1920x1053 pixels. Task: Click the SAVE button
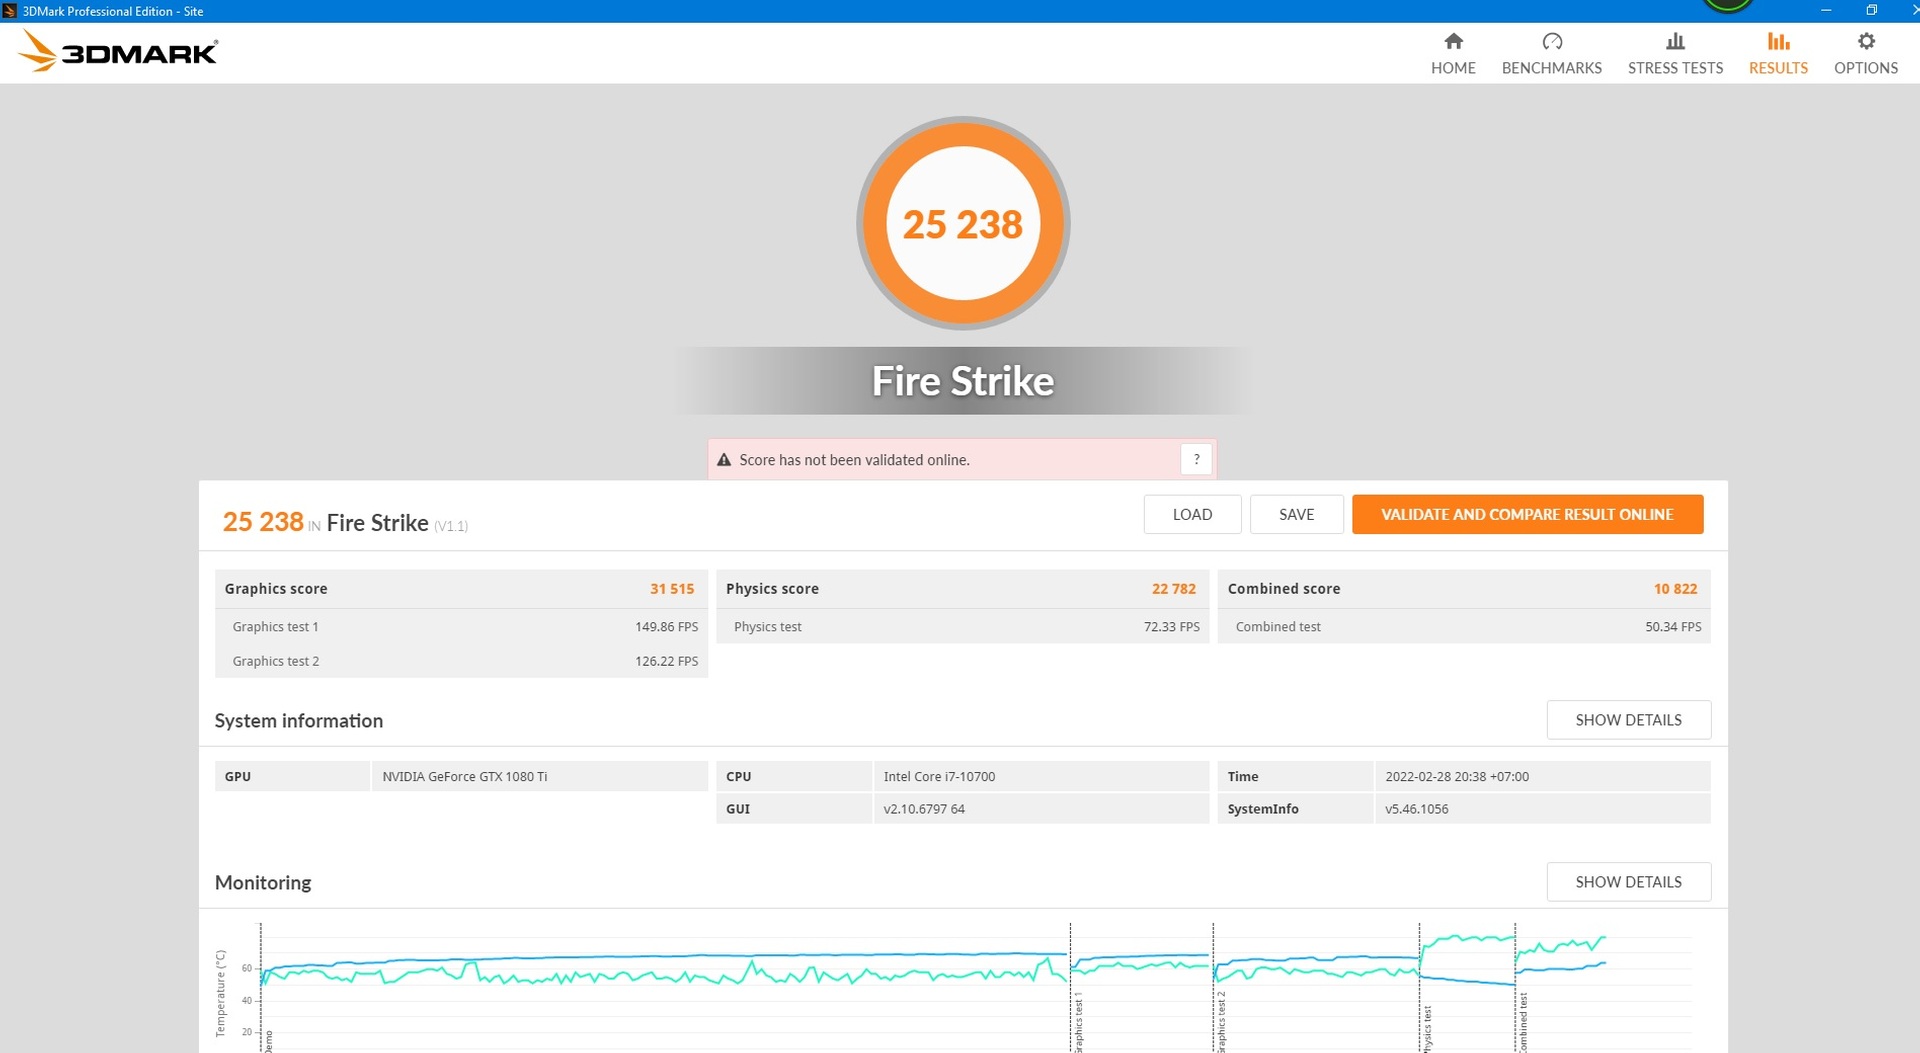pyautogui.click(x=1296, y=514)
